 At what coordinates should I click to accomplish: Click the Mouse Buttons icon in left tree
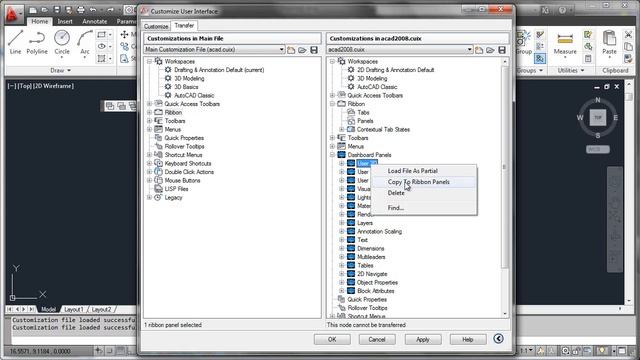click(158, 180)
